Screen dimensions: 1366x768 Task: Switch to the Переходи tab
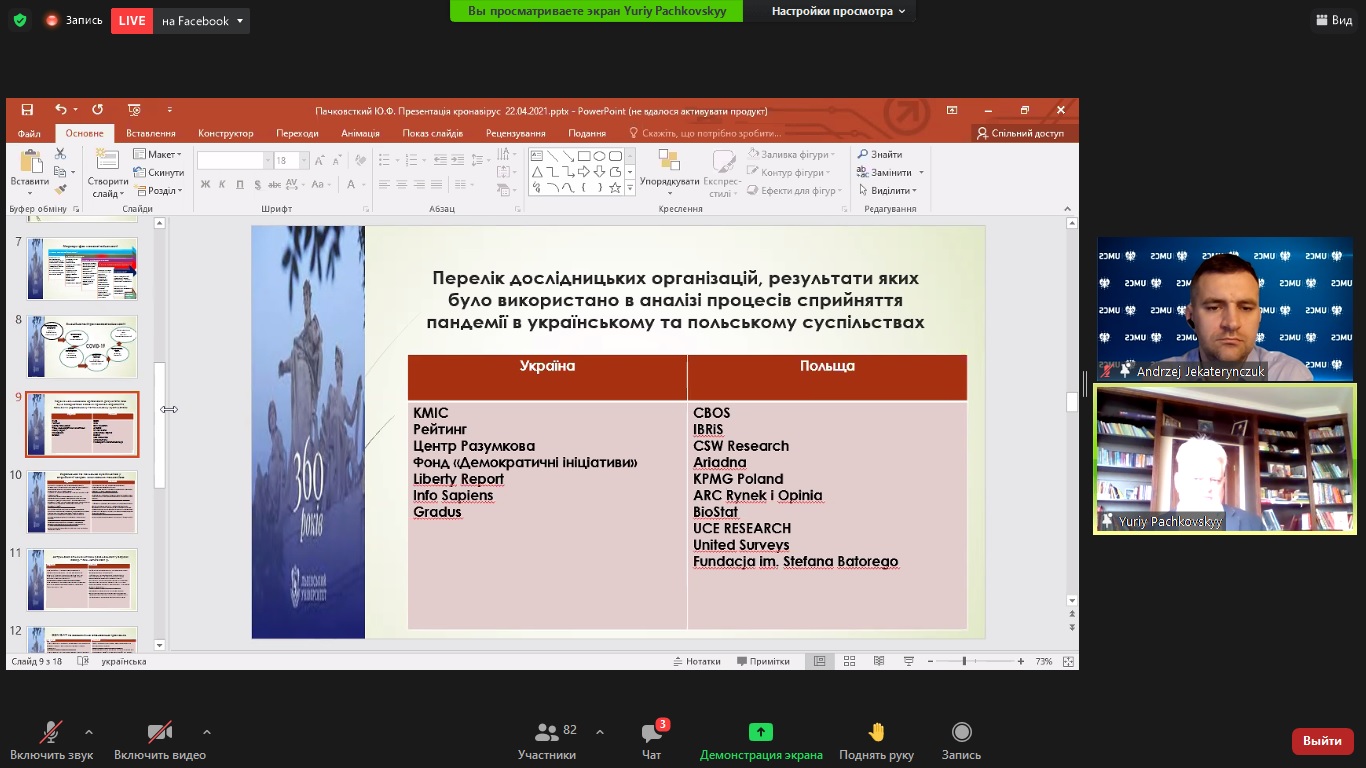coord(297,133)
